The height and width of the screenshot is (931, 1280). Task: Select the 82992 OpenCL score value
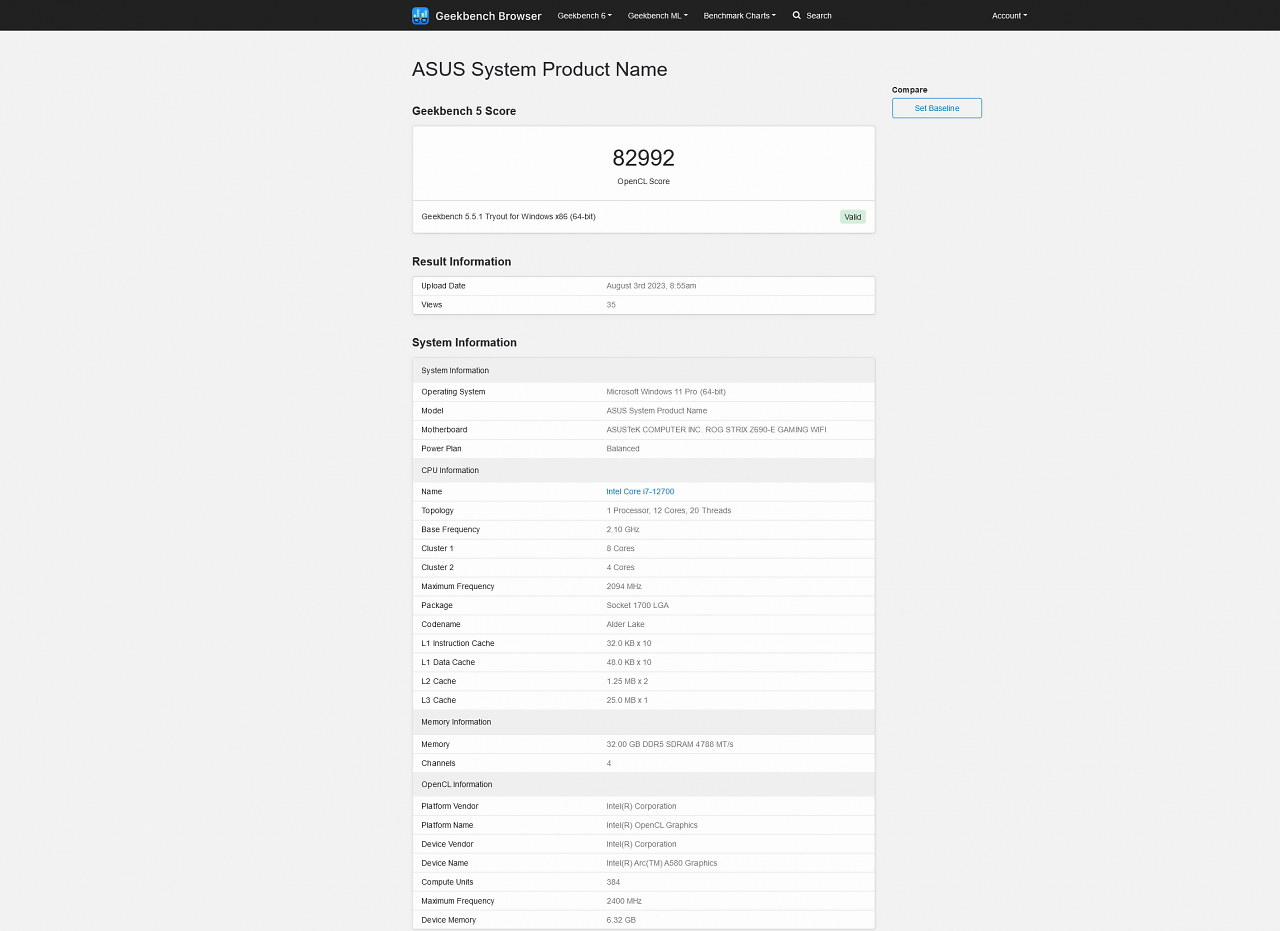(x=643, y=158)
